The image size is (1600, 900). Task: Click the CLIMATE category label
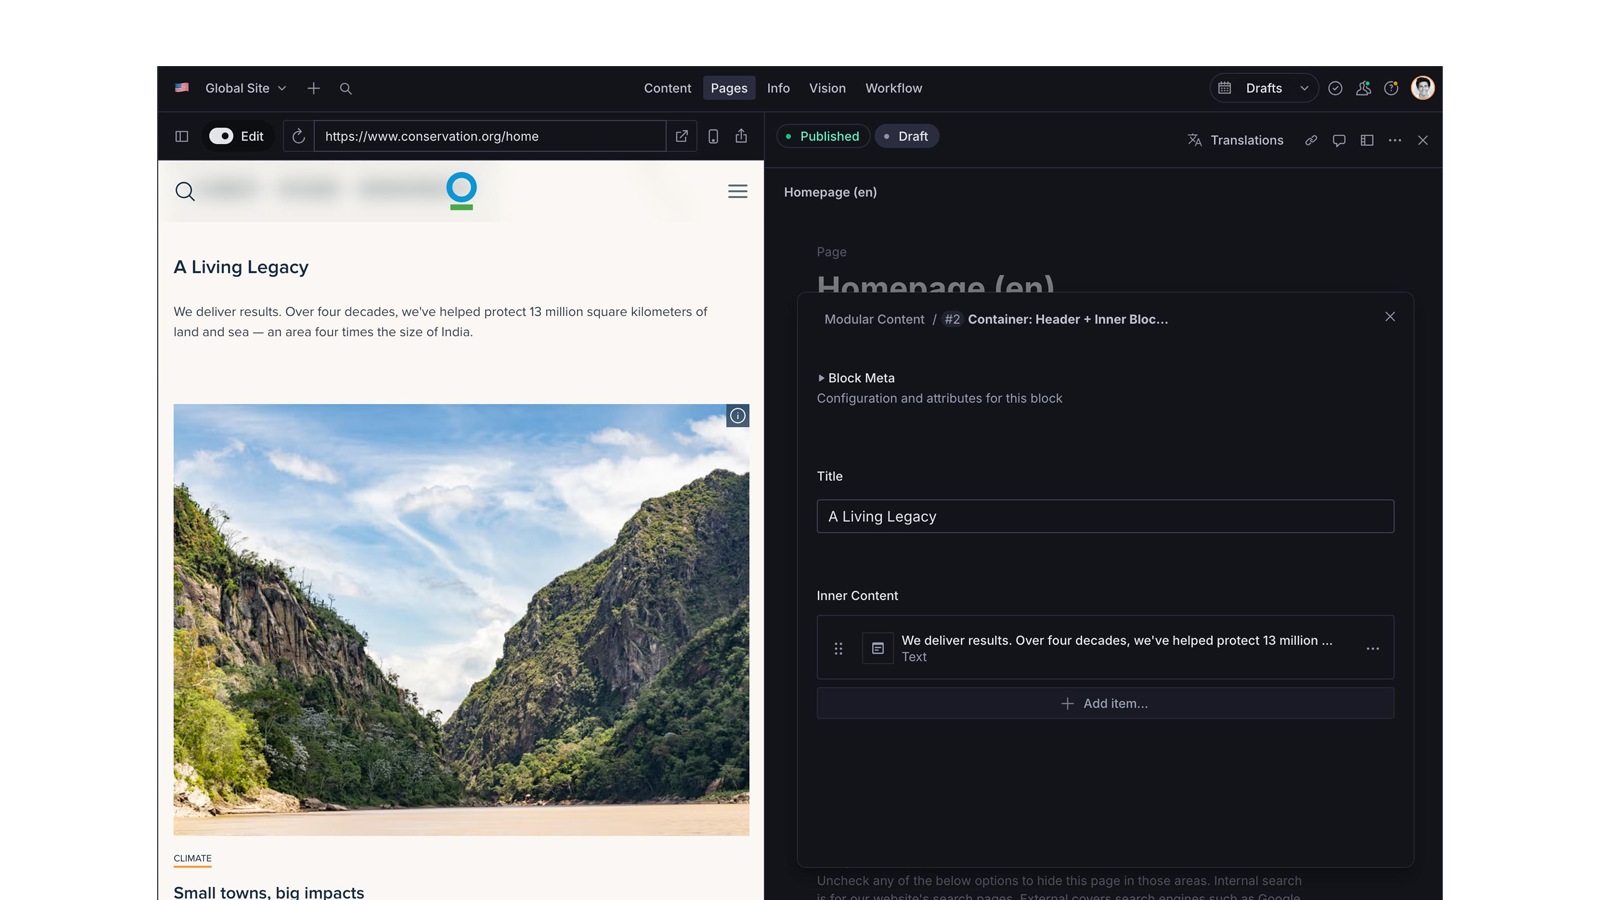(x=192, y=858)
